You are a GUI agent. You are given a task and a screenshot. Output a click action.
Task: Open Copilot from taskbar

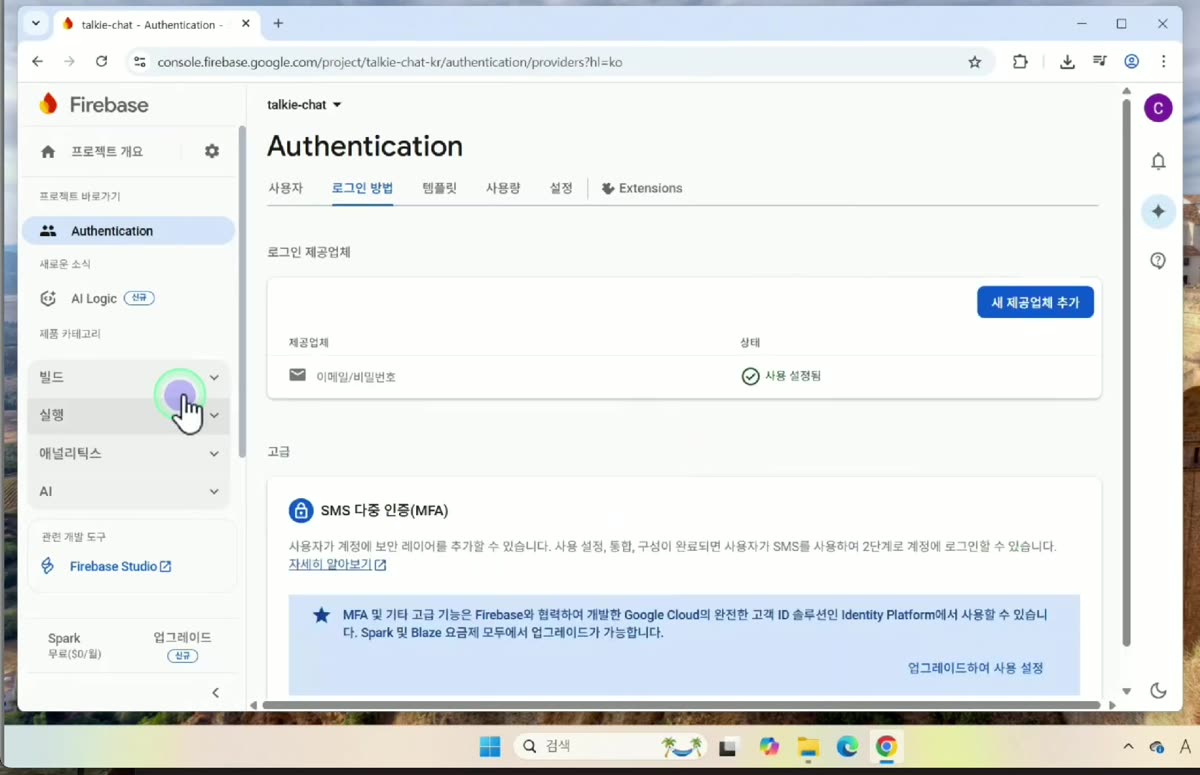coord(769,747)
